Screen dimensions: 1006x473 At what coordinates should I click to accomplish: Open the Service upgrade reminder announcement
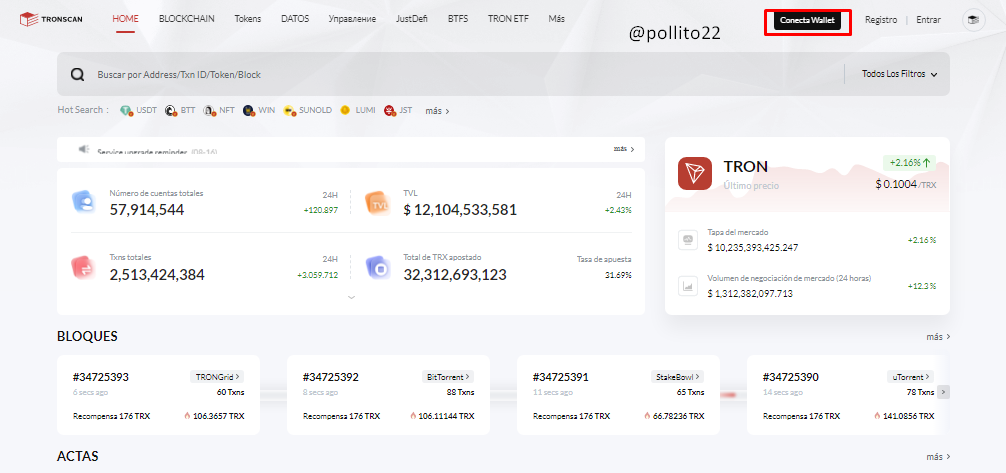(158, 152)
